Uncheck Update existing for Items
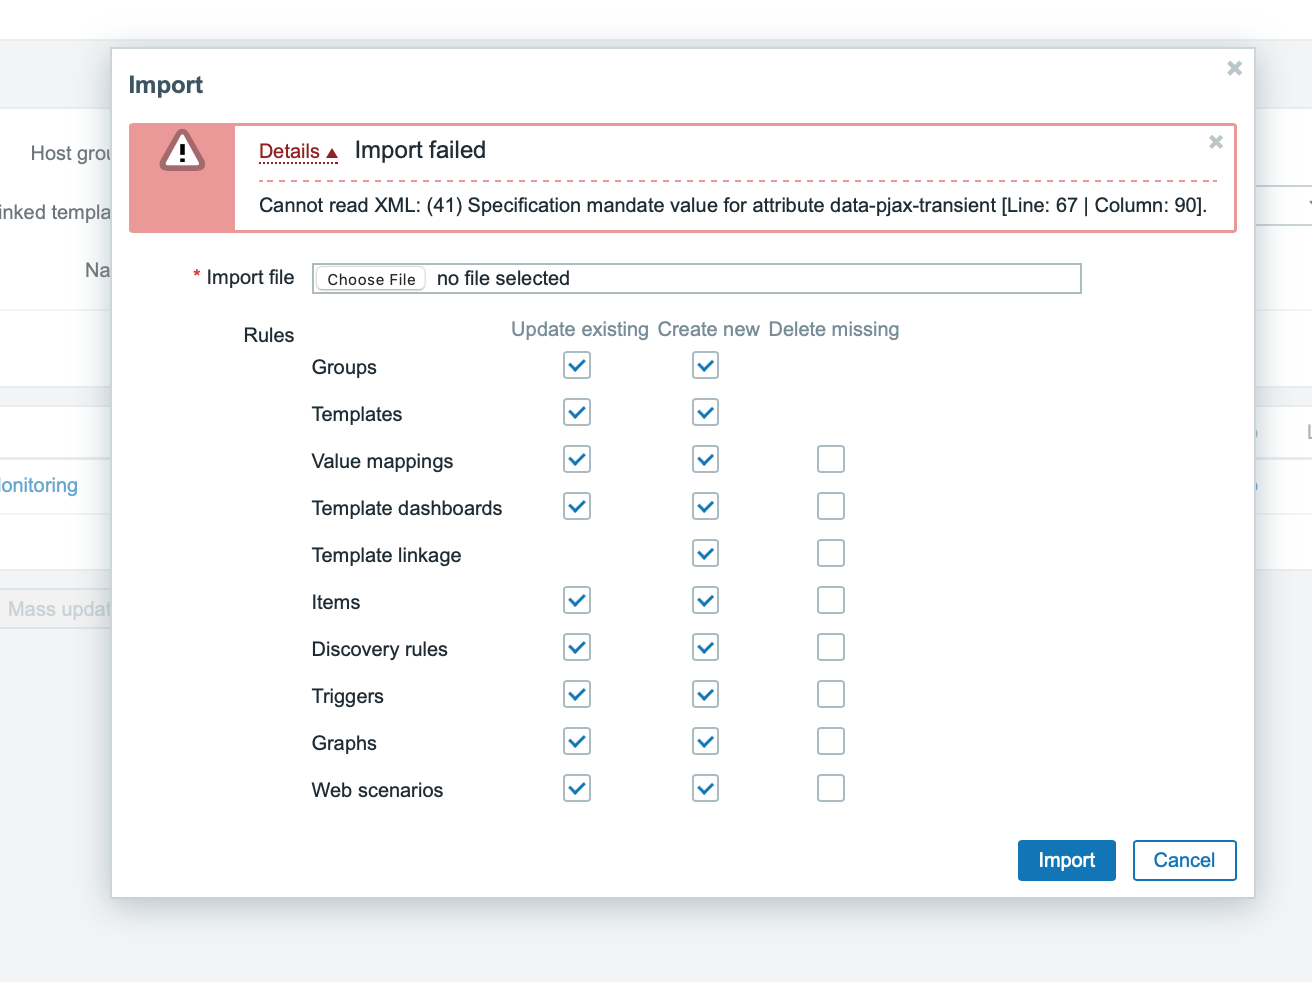This screenshot has width=1312, height=982. pyautogui.click(x=577, y=601)
